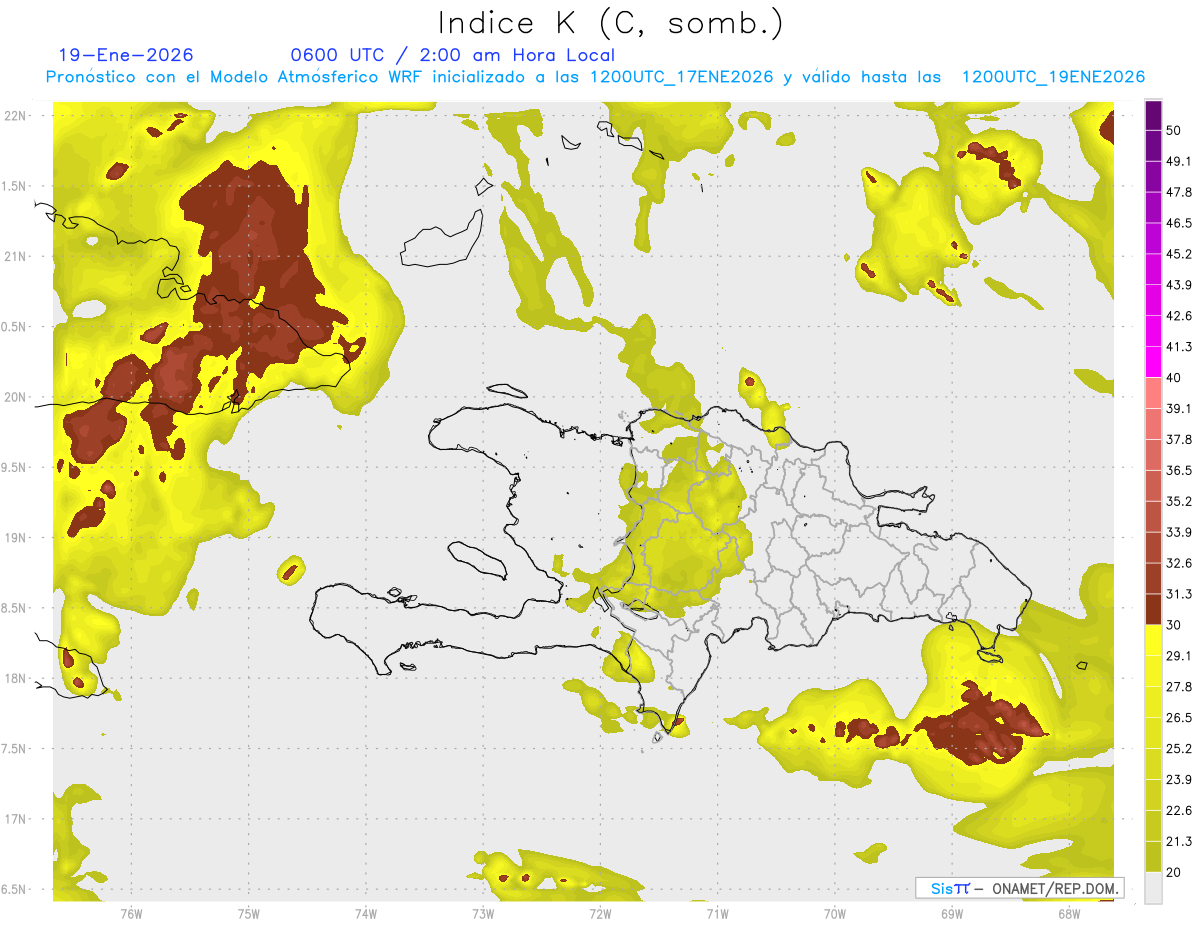Click the longitude label 75W
The height and width of the screenshot is (927, 1200).
click(249, 914)
